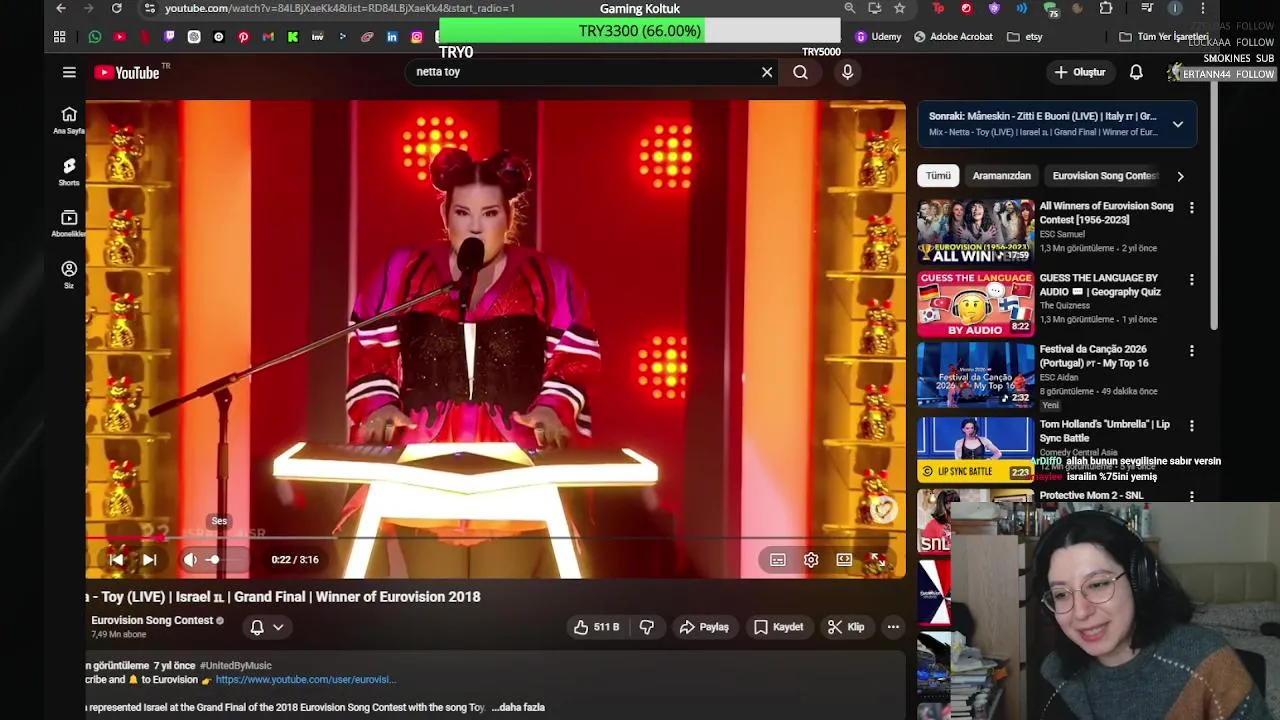Screen dimensions: 1280x720
Task: Skip to the previous video in the player
Action: pos(116,560)
